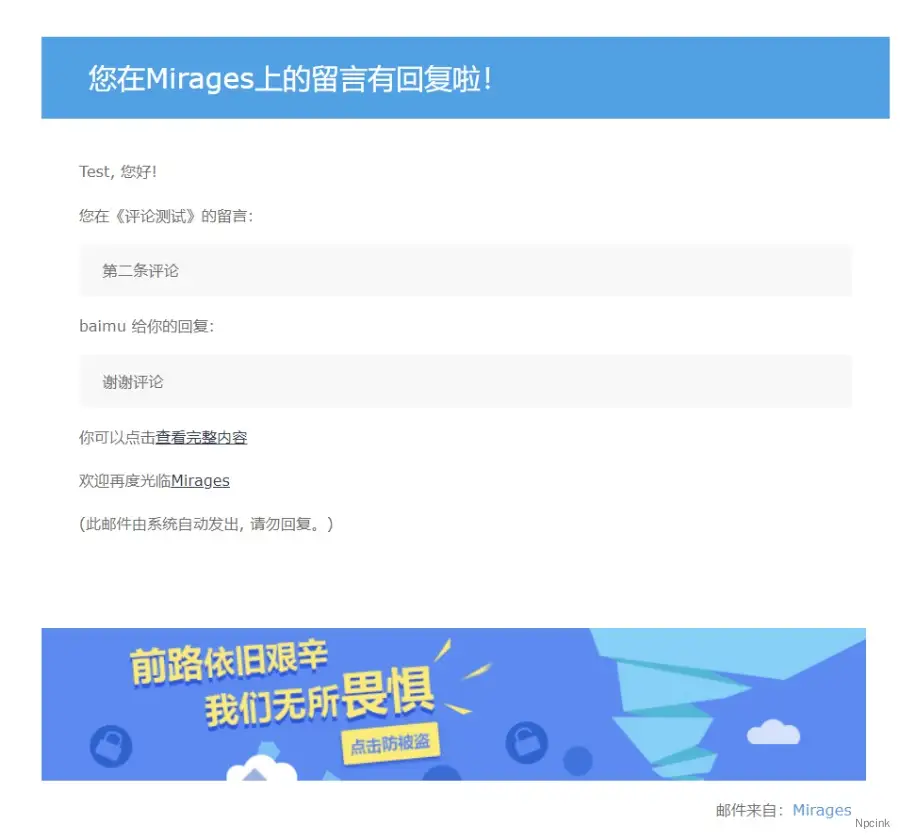This screenshot has height=839, width=900.
Task: Visit the 'Mirages' link in 欢迎再度光临 line
Action: tap(199, 480)
